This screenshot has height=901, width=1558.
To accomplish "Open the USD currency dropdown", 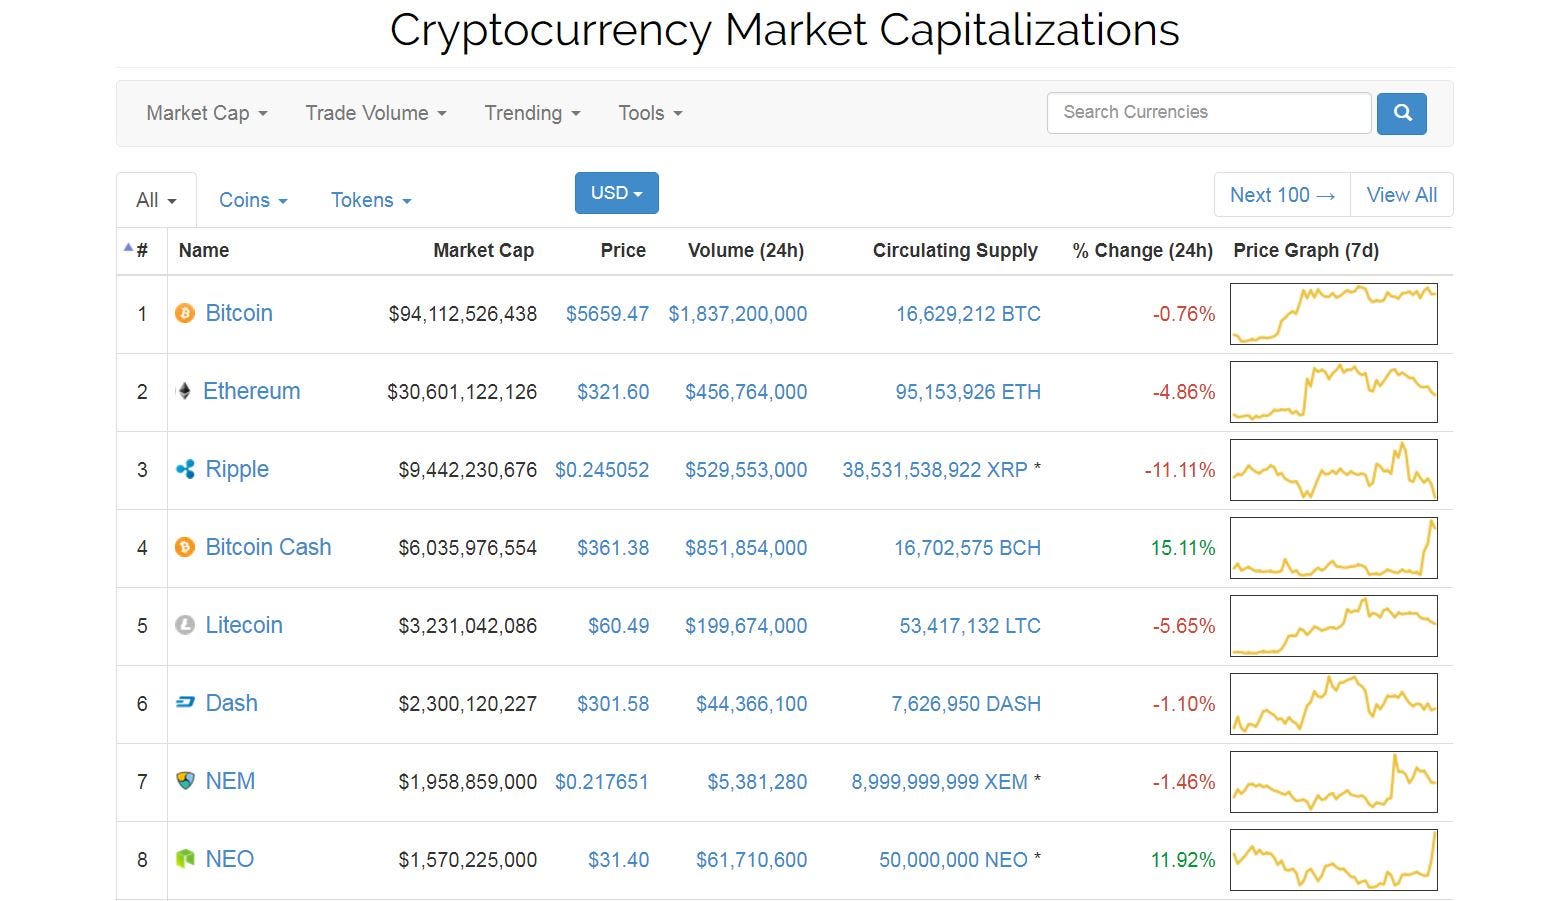I will 616,193.
